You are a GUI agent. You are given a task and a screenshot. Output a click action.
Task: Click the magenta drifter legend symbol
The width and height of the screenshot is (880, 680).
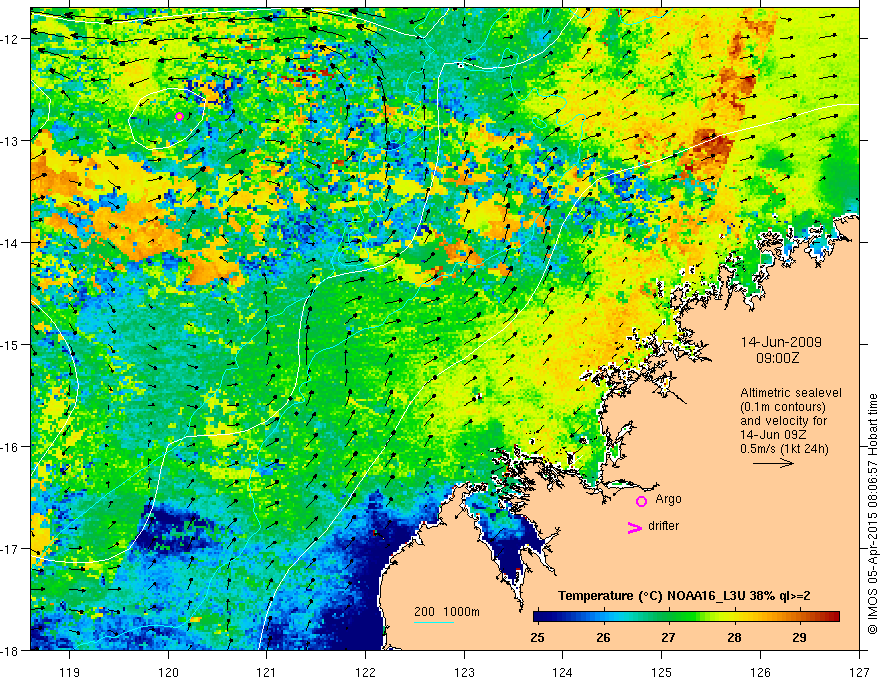(x=634, y=527)
